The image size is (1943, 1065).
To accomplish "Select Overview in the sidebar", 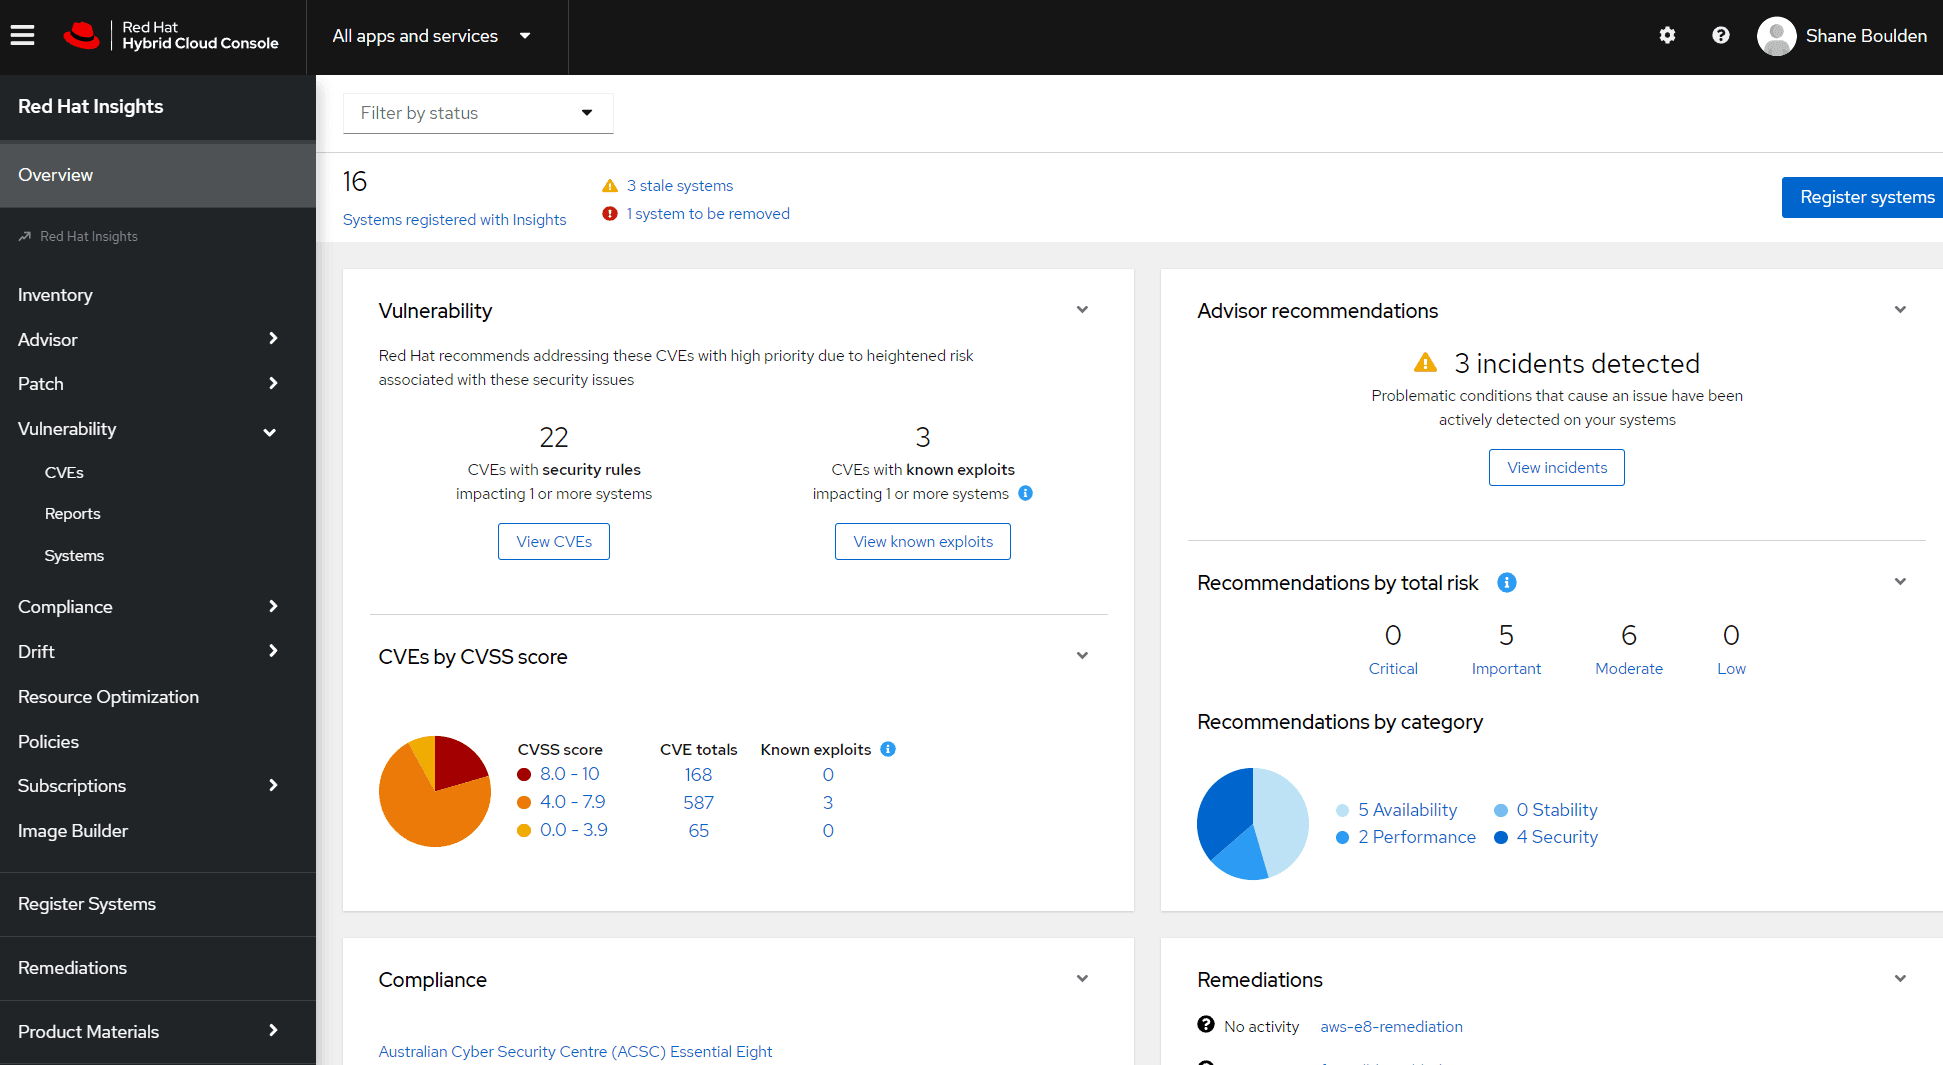I will (x=158, y=175).
